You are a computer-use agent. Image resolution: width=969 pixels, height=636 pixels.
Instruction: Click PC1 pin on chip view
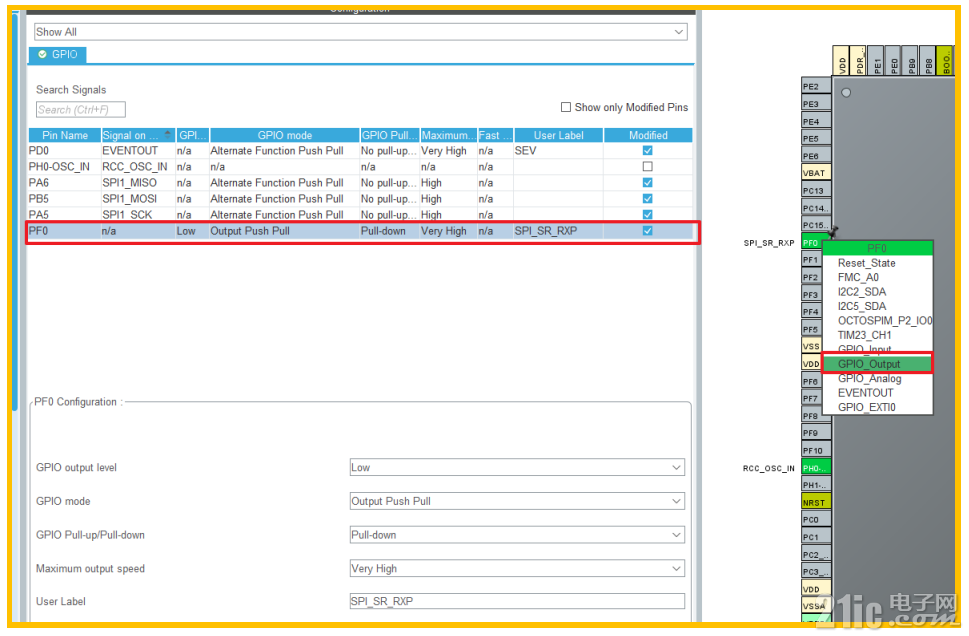pyautogui.click(x=816, y=537)
